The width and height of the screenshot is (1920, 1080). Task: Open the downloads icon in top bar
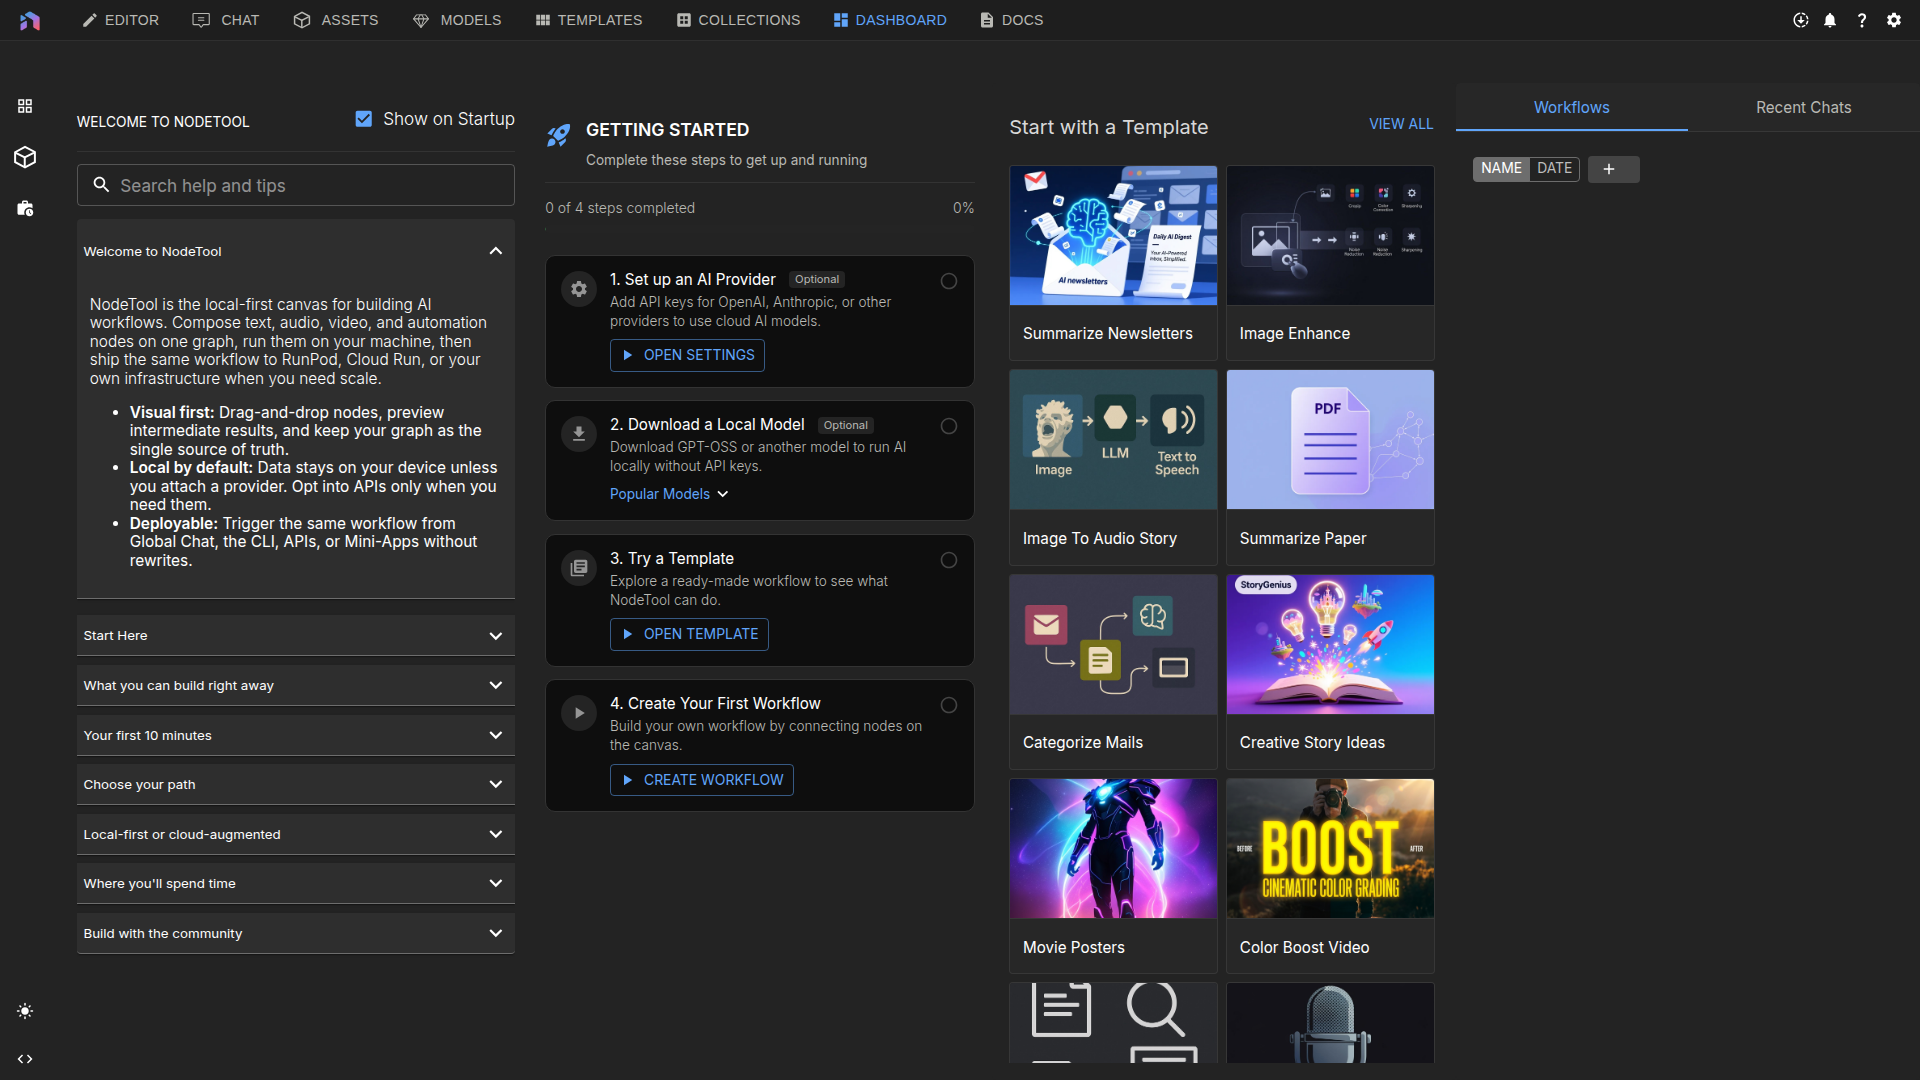click(x=1800, y=20)
